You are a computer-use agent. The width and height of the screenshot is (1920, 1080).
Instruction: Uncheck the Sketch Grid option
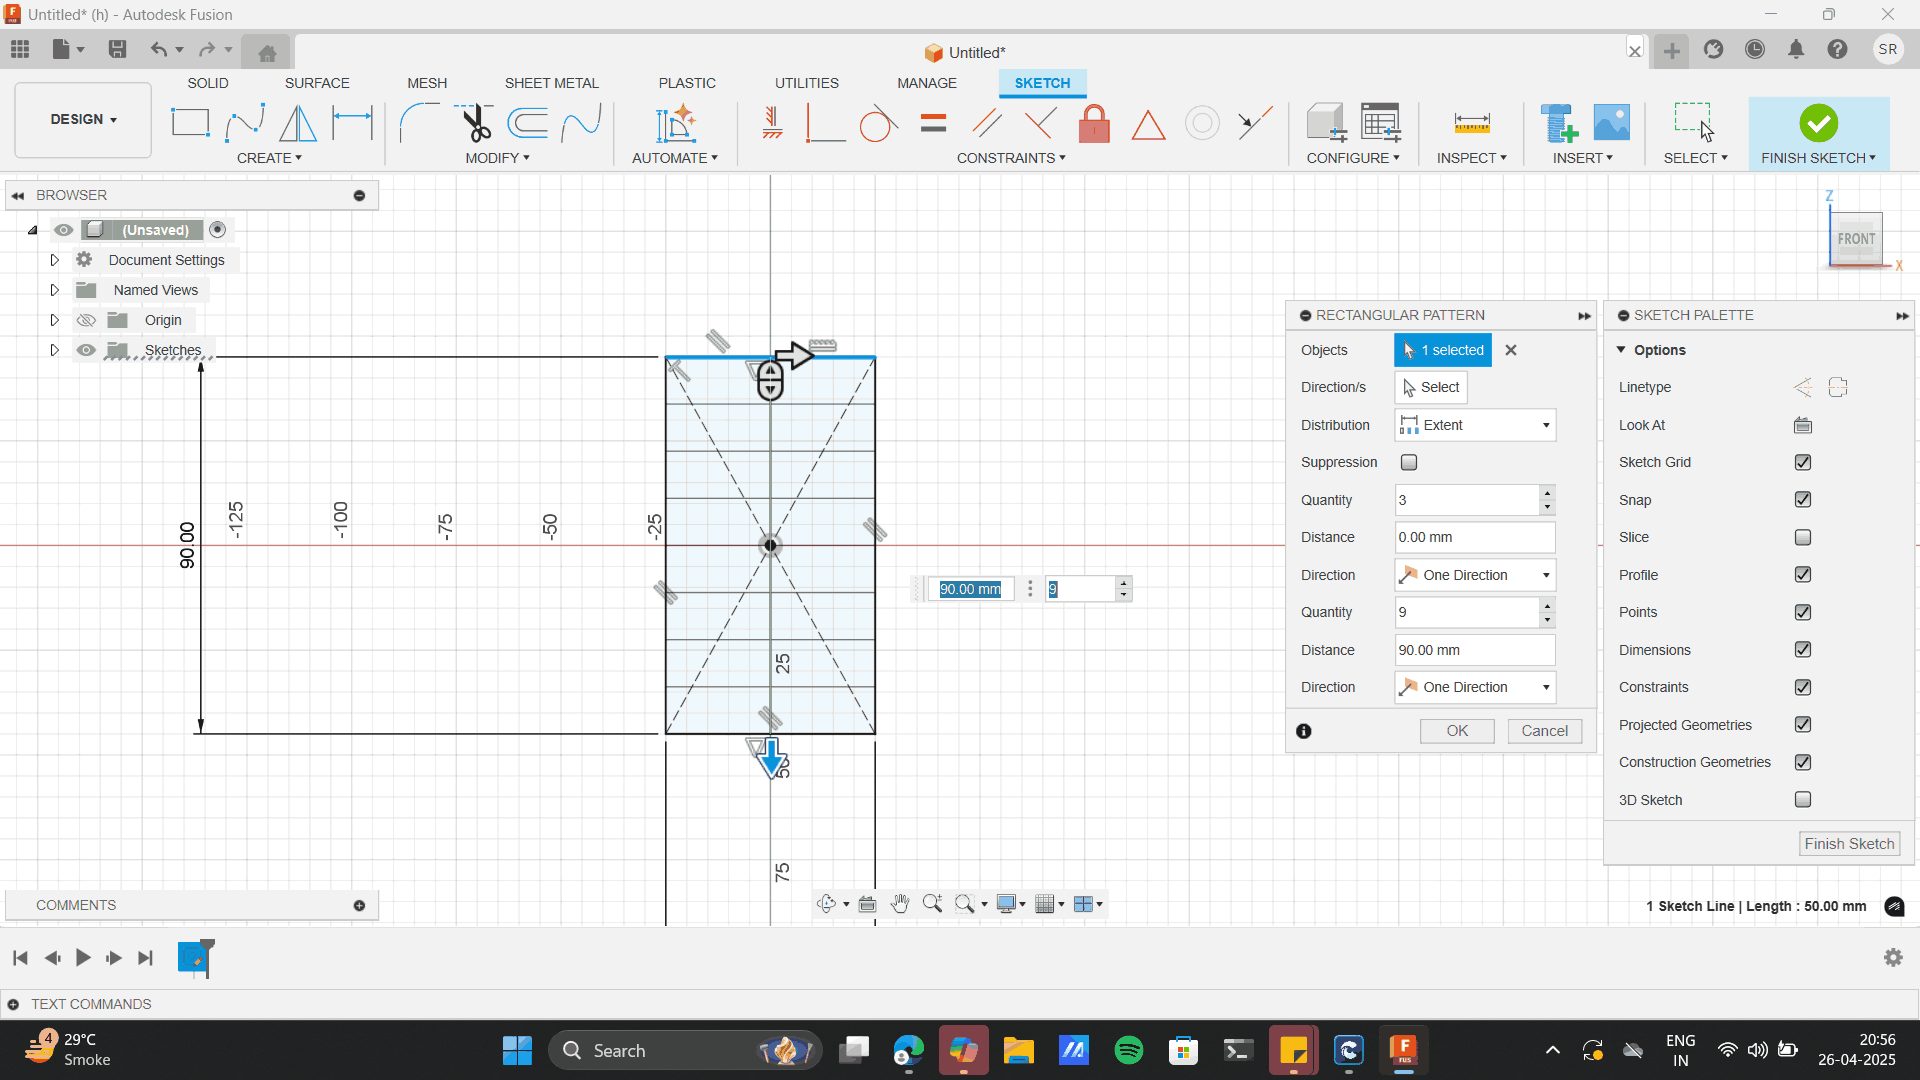(1803, 462)
